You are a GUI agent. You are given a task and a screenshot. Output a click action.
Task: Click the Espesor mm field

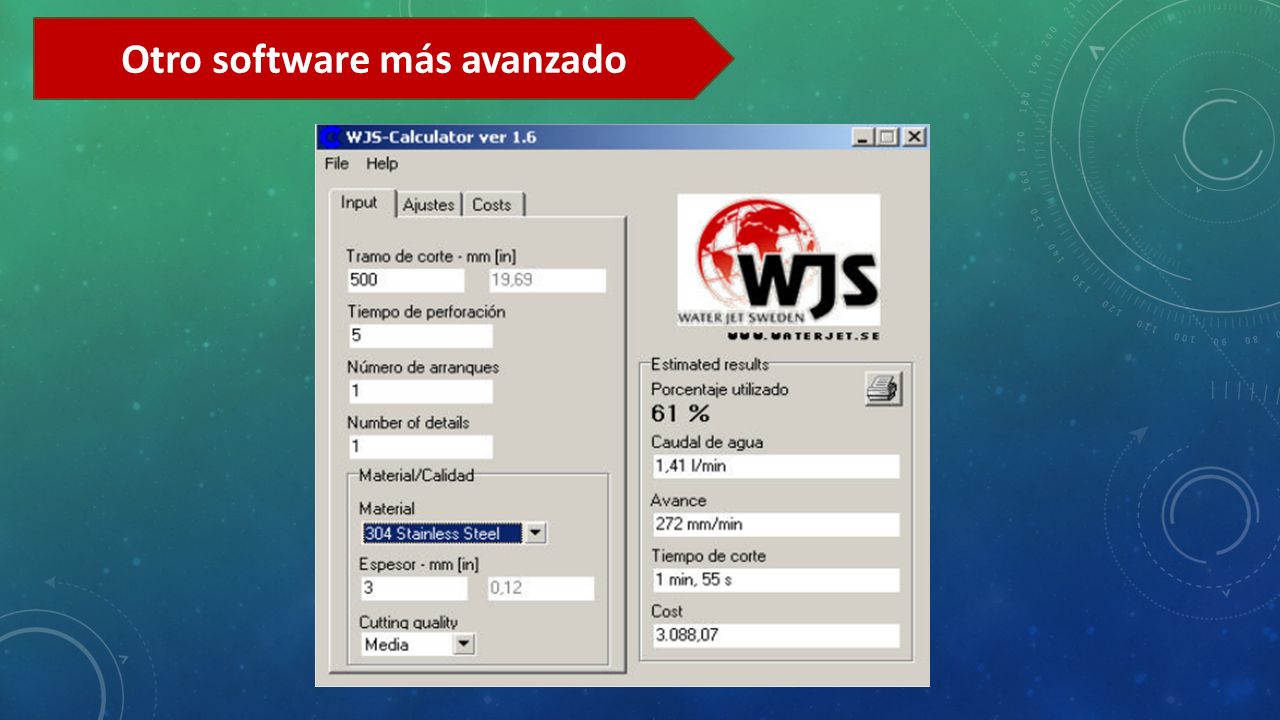(413, 588)
